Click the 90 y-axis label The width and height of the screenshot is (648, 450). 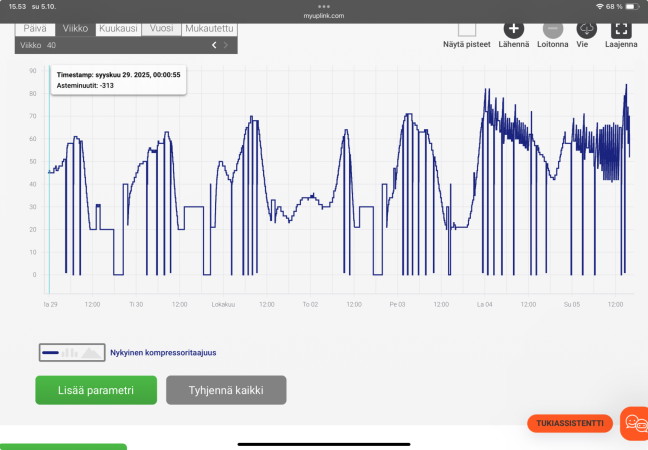coord(33,71)
